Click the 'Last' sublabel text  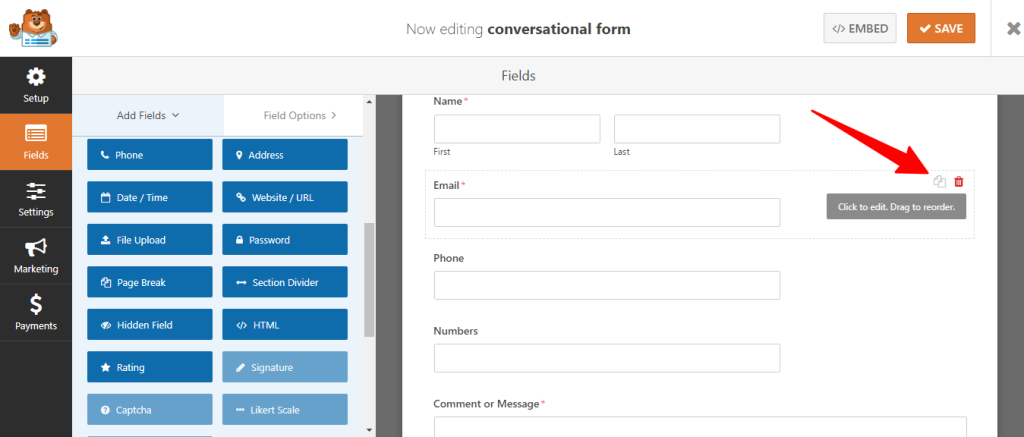coord(622,152)
